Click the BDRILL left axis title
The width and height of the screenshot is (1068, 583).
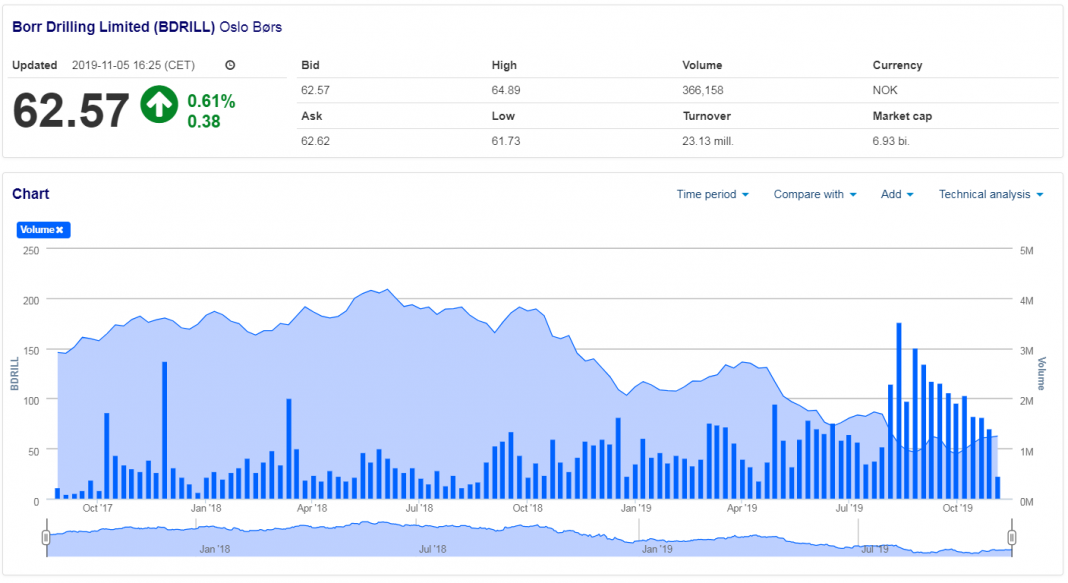click(x=14, y=374)
